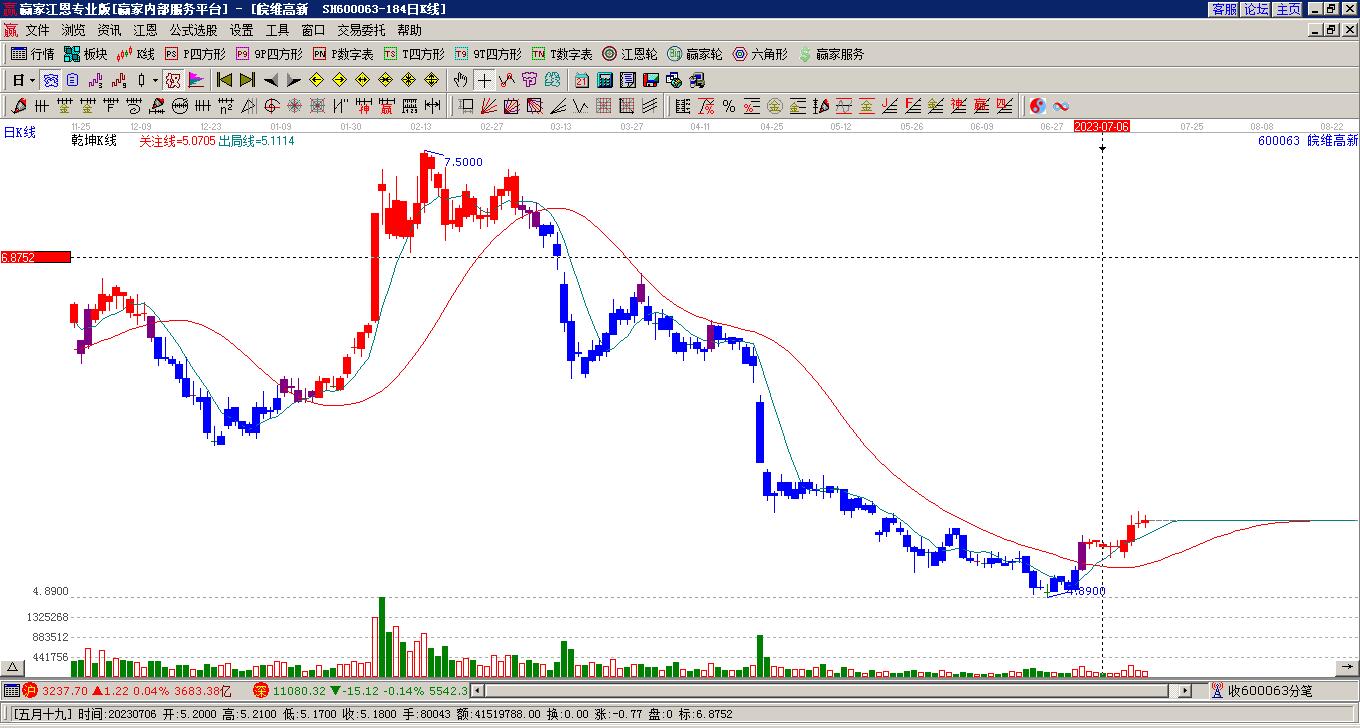Screen dimensions: 1360x728
Task: Expand the candlestick style dropdown arrow
Action: point(155,80)
